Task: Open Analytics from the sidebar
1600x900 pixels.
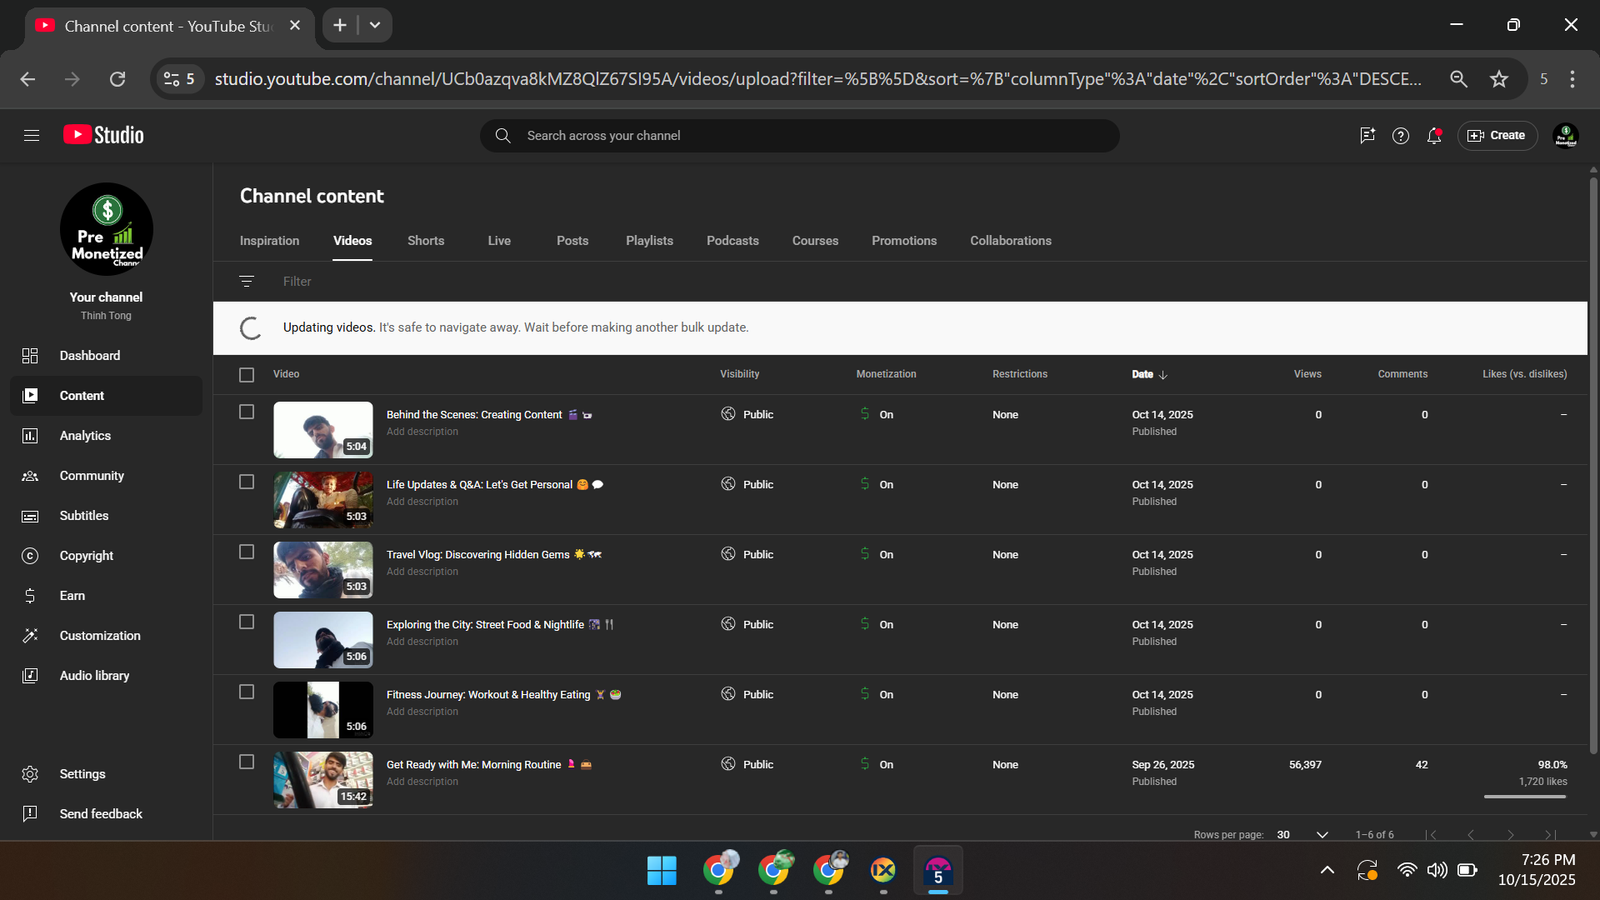Action: (85, 436)
